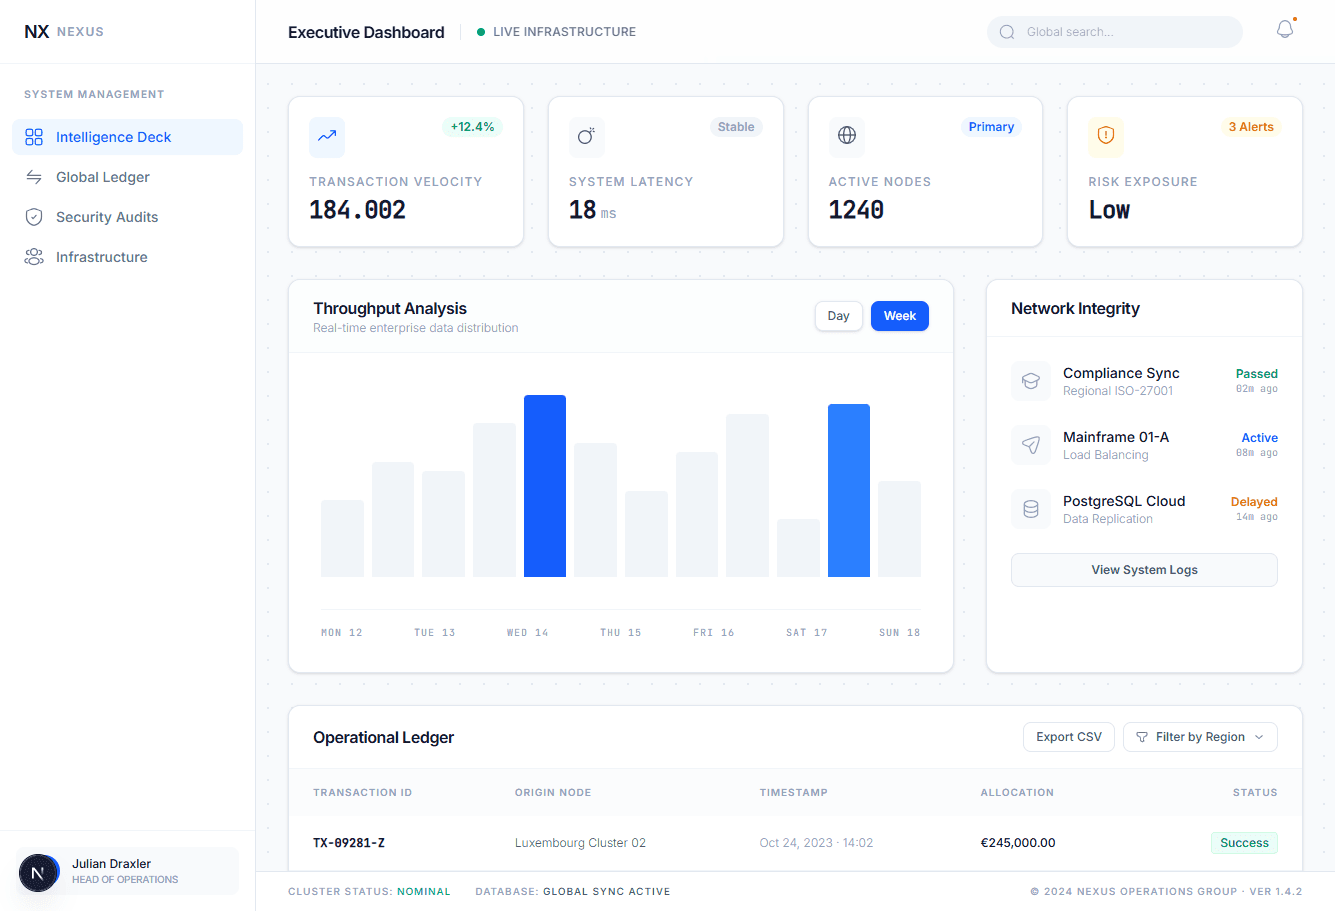Expand the Filter by Region chevron
The width and height of the screenshot is (1335, 911).
pos(1259,737)
